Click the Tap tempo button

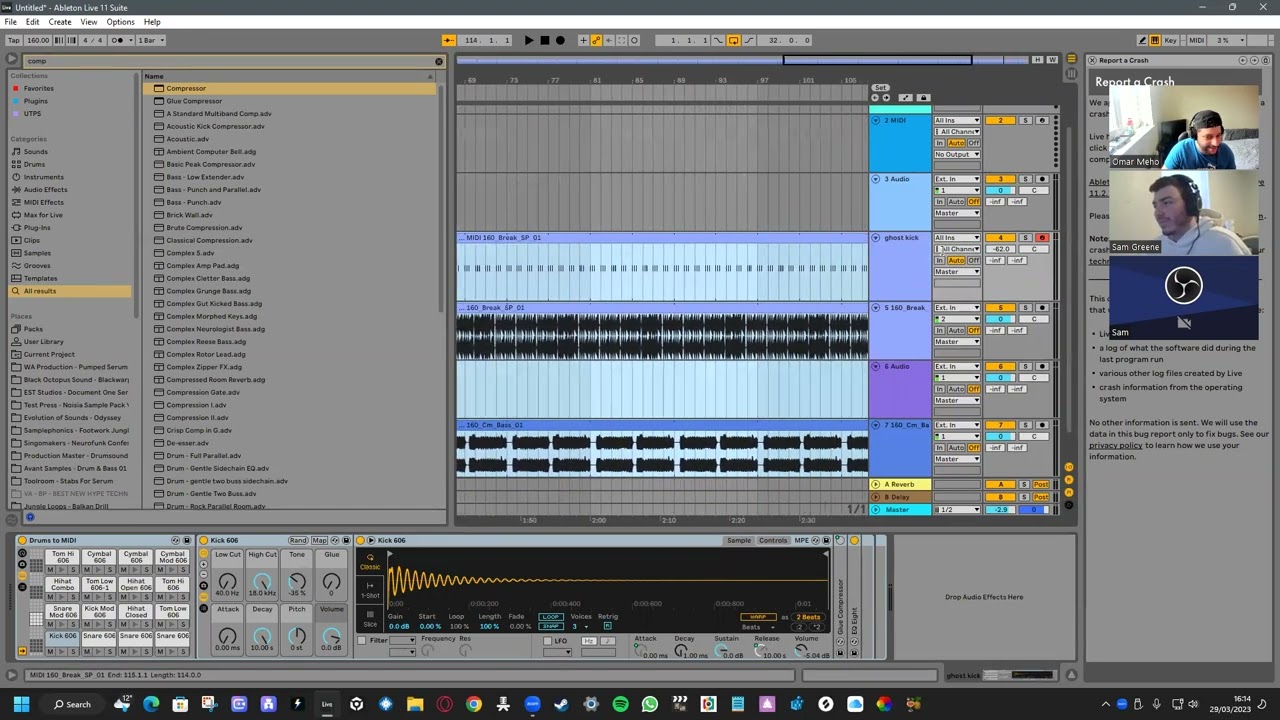(12, 40)
